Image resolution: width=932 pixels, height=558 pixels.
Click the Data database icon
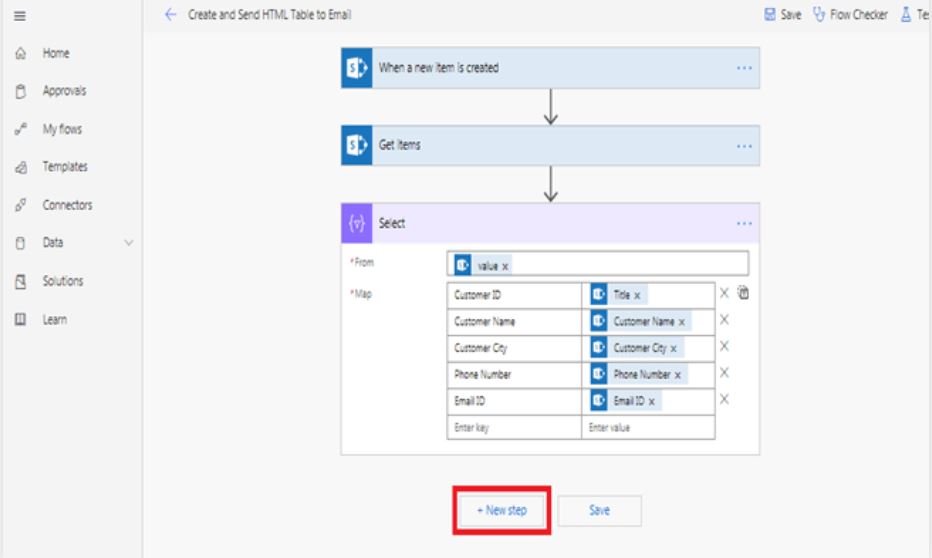pyautogui.click(x=20, y=243)
